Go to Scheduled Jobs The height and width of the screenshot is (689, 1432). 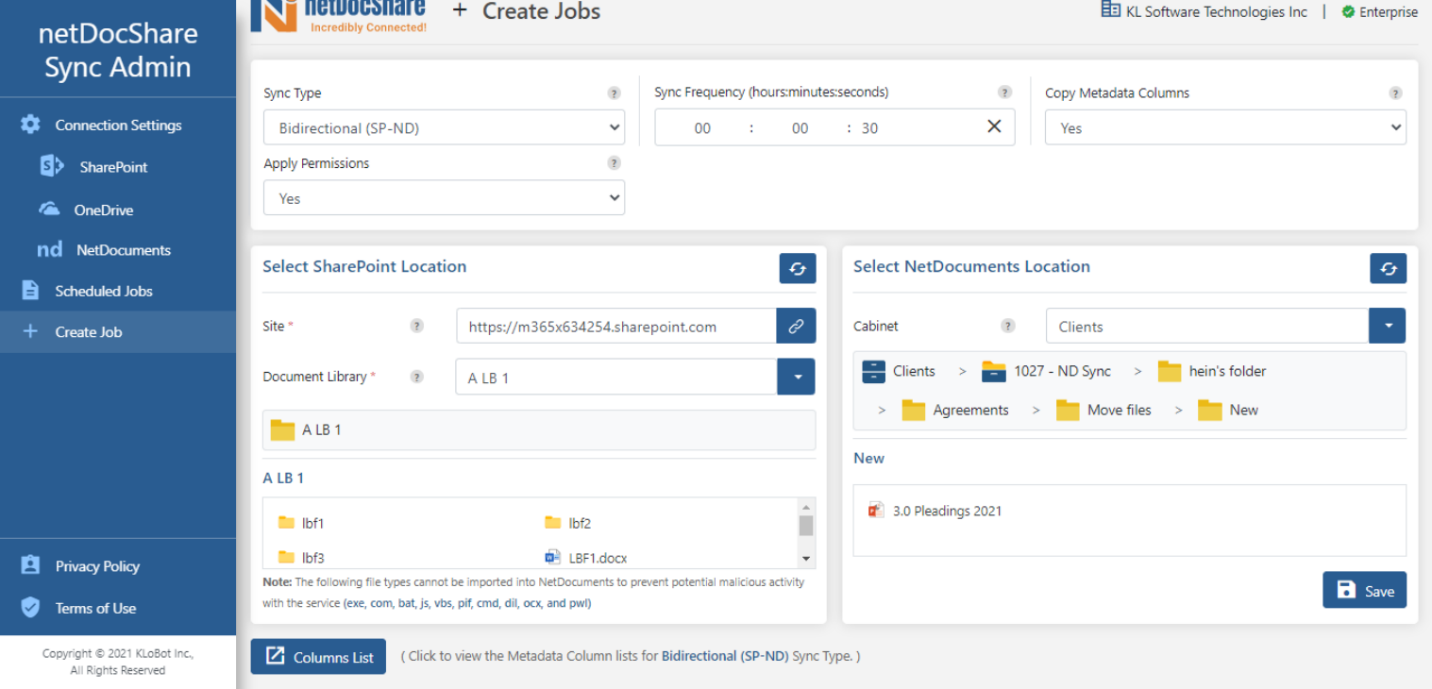(118, 291)
